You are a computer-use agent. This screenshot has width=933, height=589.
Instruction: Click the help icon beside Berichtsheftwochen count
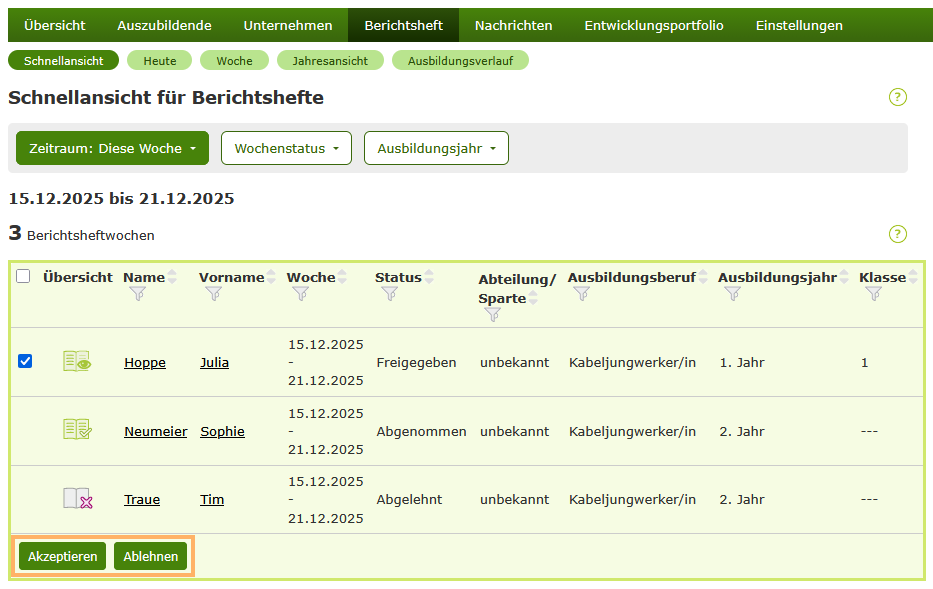click(897, 234)
